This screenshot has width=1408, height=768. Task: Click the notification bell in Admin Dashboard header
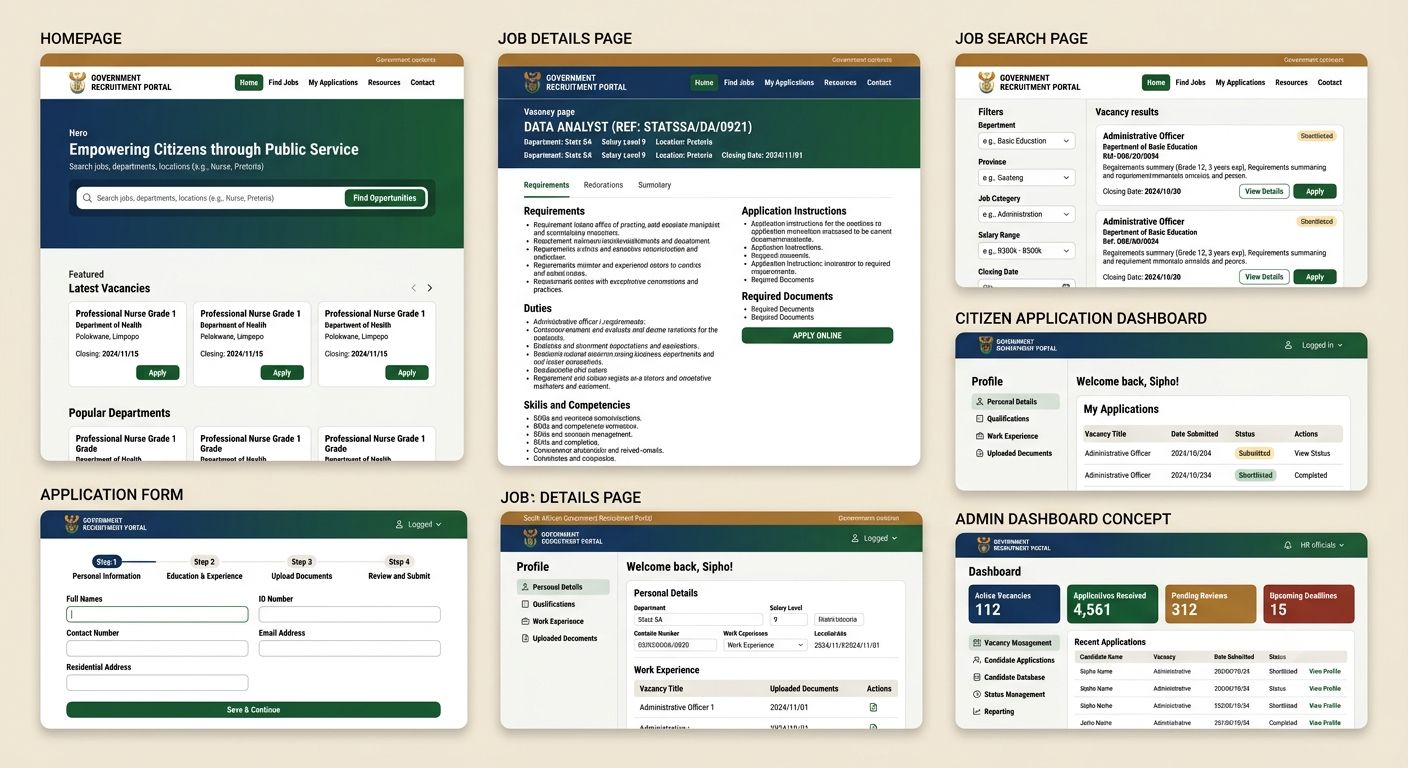click(1289, 545)
